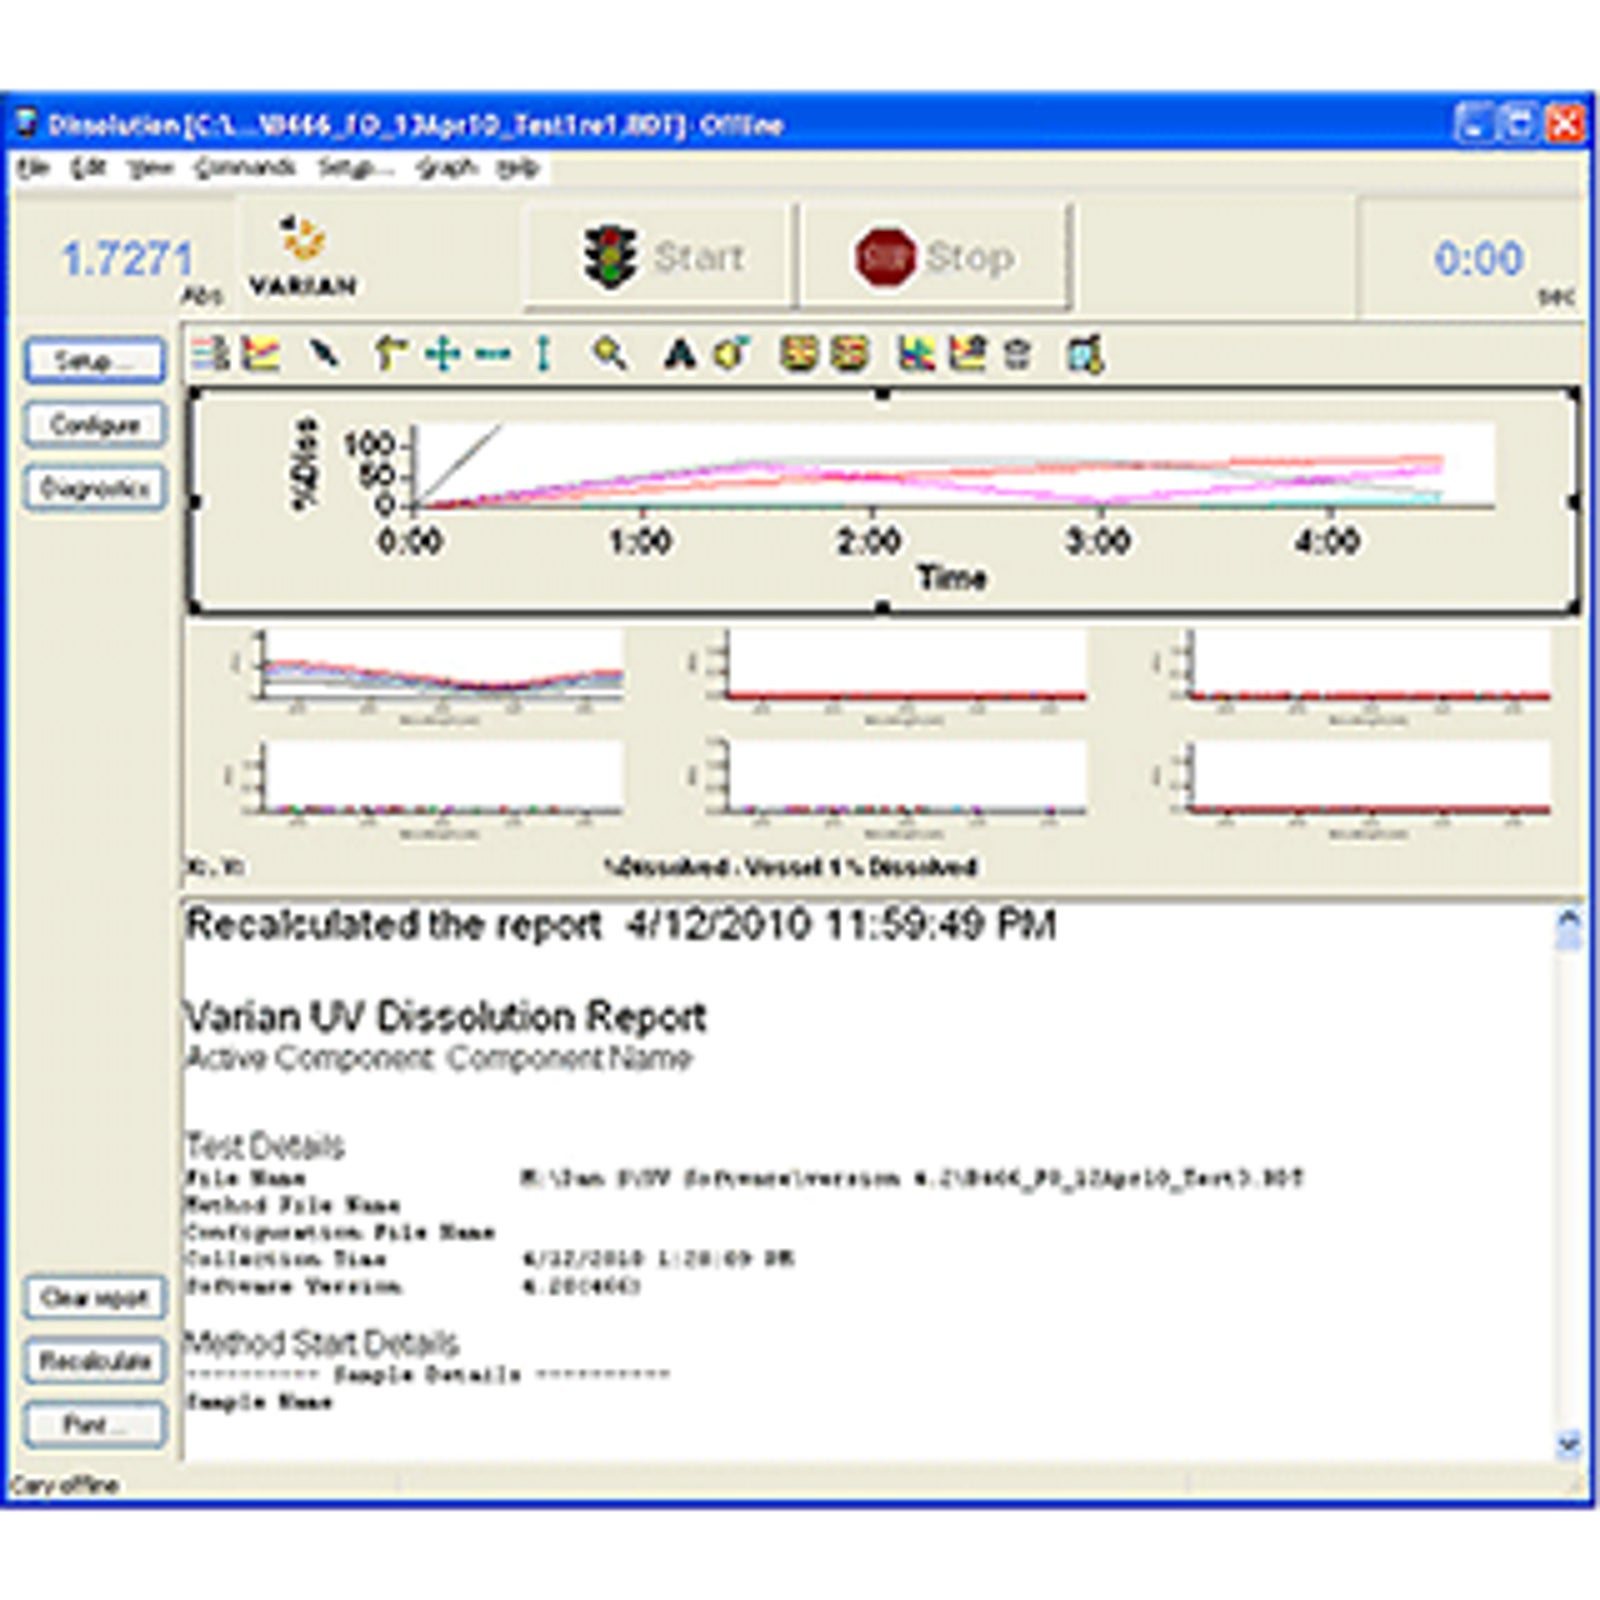The height and width of the screenshot is (1600, 1600).
Task: Click the 0:00 timer display
Action: pos(1479,259)
